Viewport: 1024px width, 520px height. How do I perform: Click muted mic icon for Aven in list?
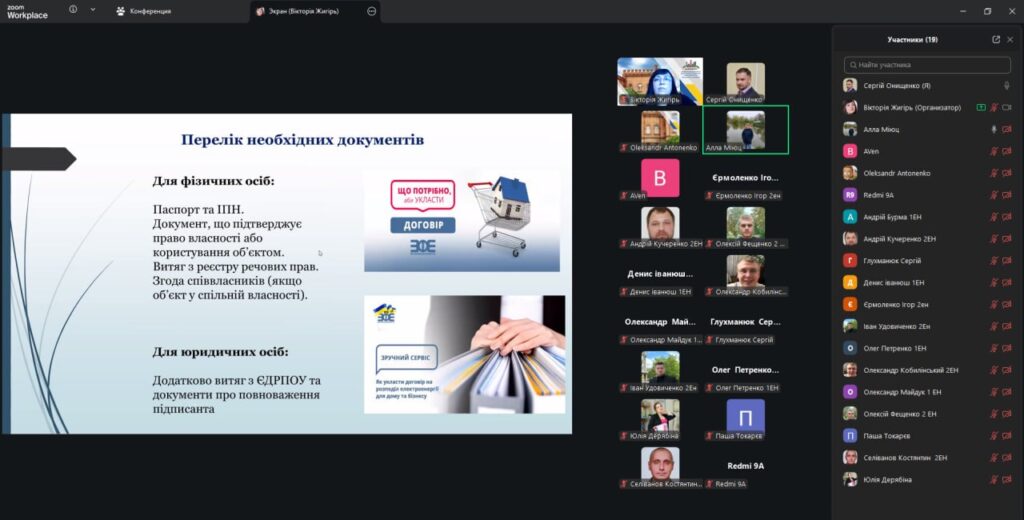pos(994,151)
